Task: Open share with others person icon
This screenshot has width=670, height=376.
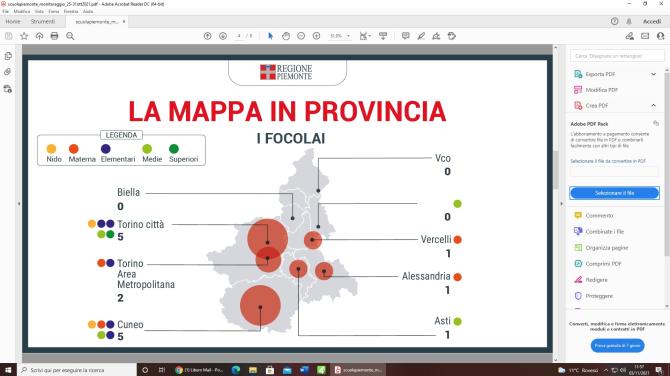Action: click(661, 36)
